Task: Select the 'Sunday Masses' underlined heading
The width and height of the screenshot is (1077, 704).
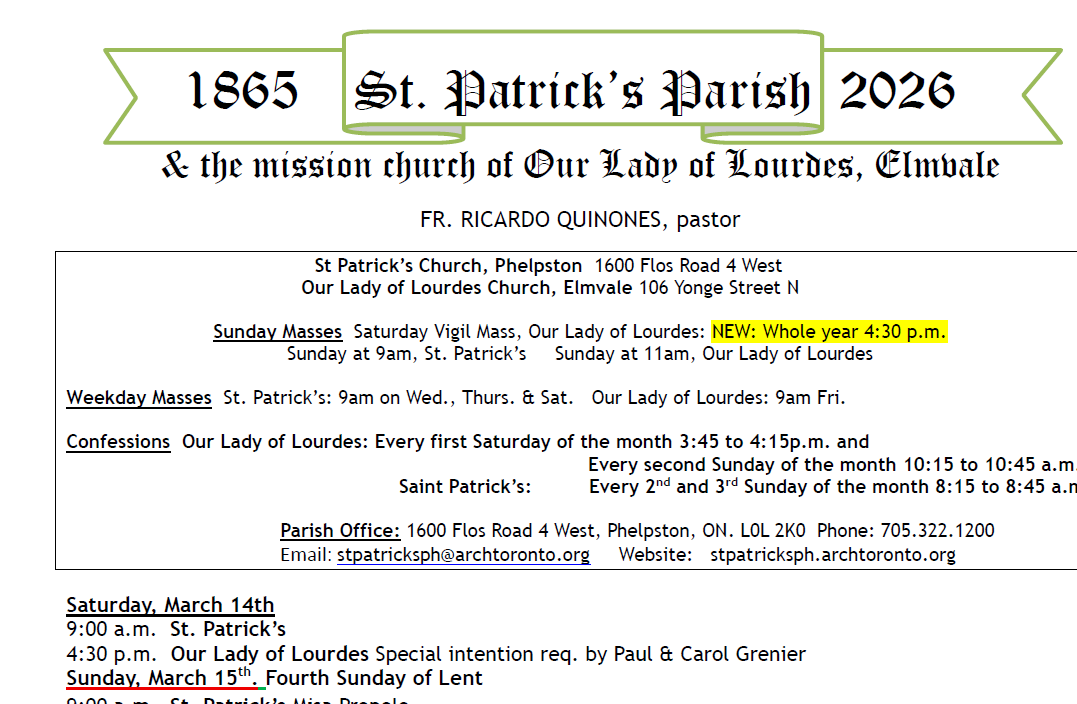Action: tap(277, 331)
